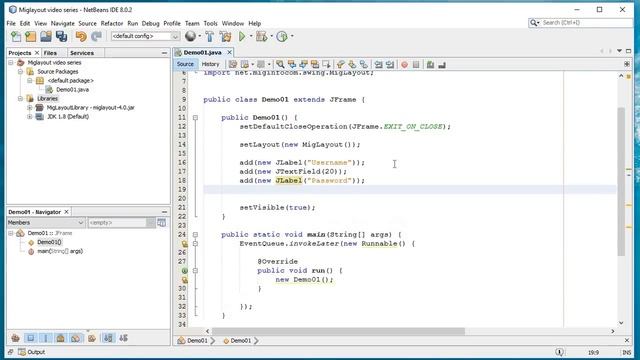Click the Profile Project clock icon
This screenshot has width=640, height=360.
click(x=282, y=36)
